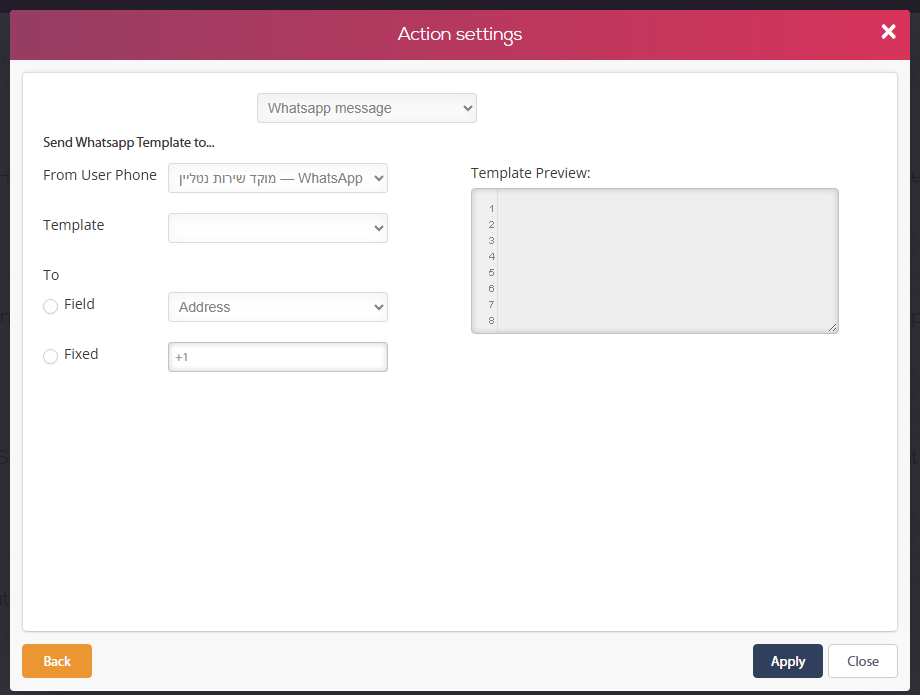The height and width of the screenshot is (695, 920).
Task: Select the Field radio button
Action: (50, 306)
